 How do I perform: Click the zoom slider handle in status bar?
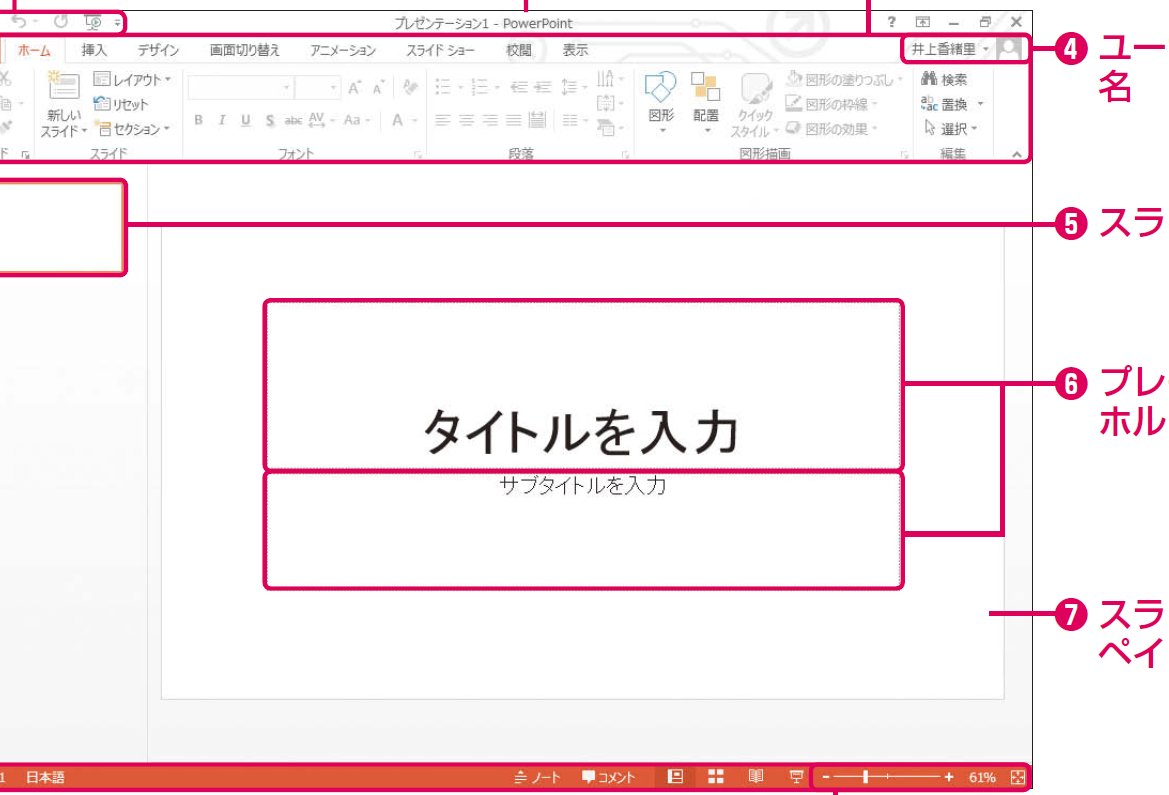point(866,777)
